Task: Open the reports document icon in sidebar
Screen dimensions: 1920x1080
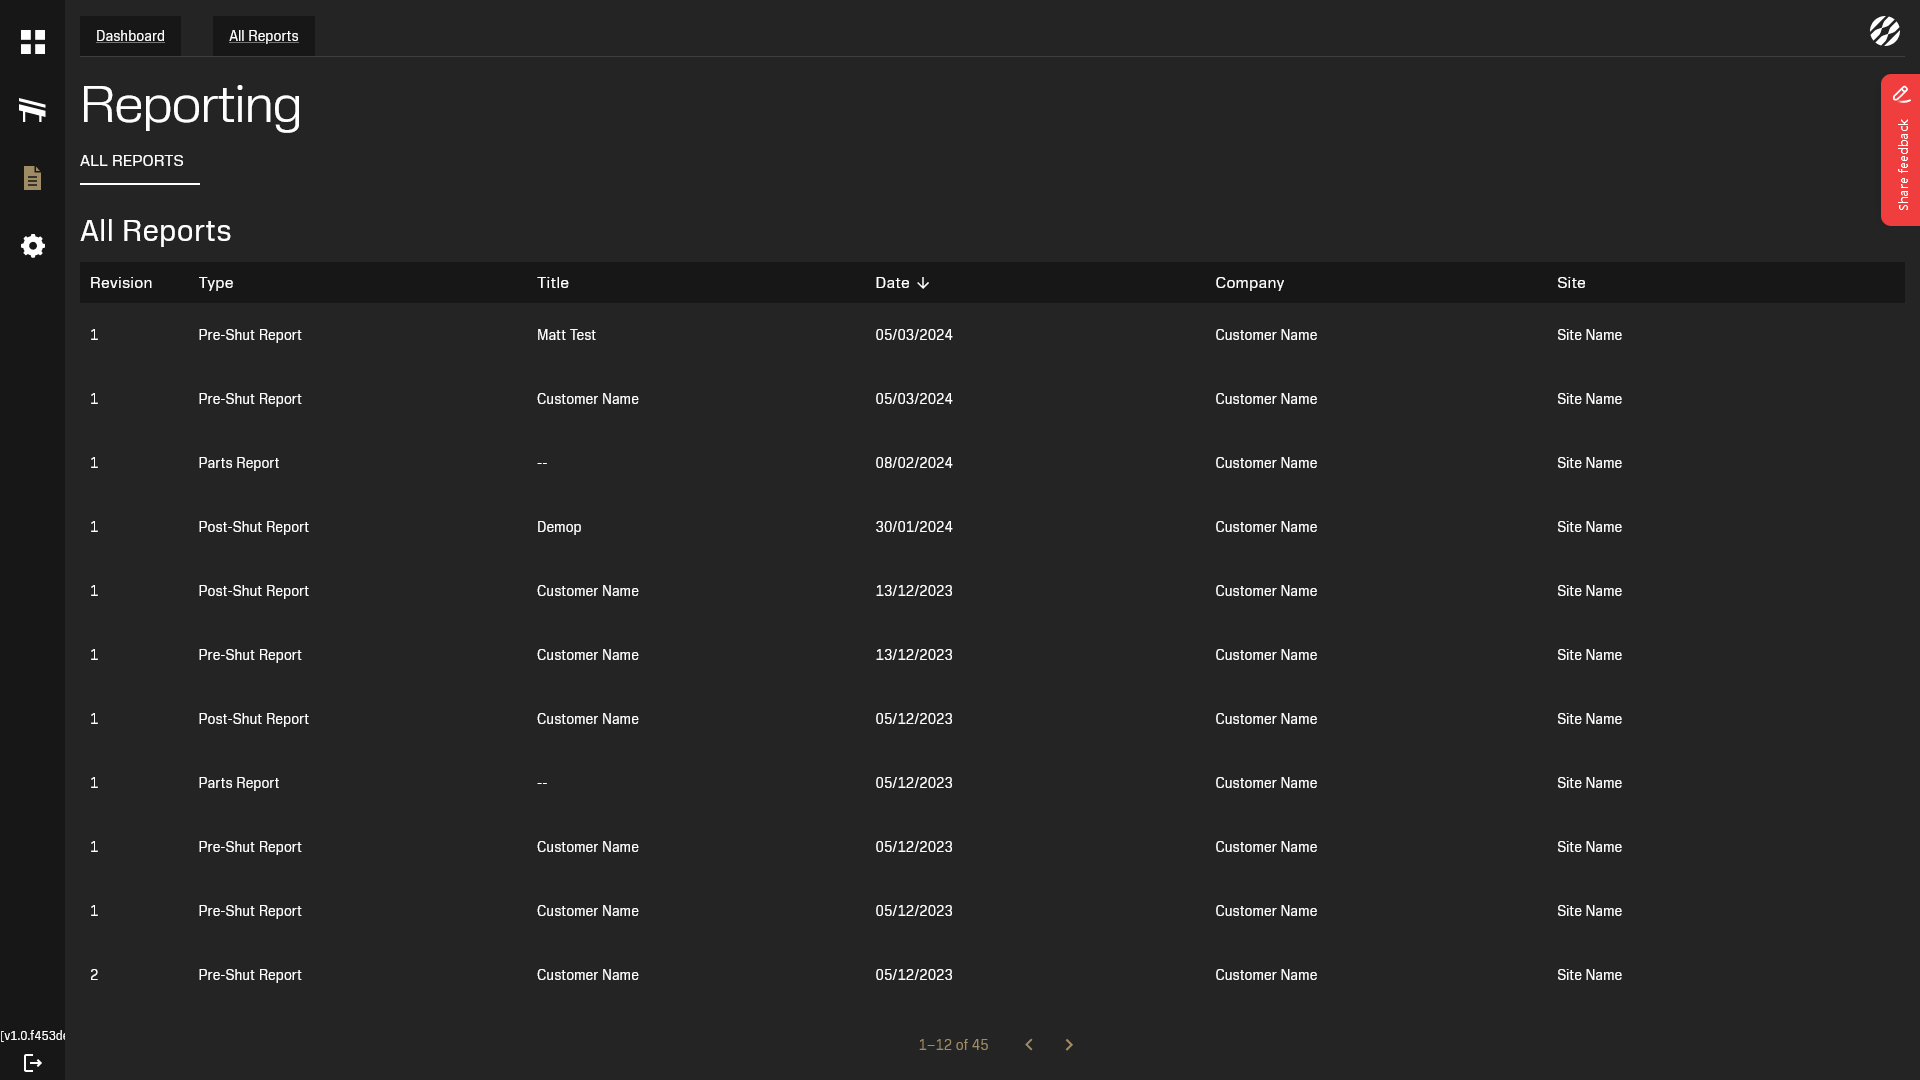Action: tap(33, 178)
